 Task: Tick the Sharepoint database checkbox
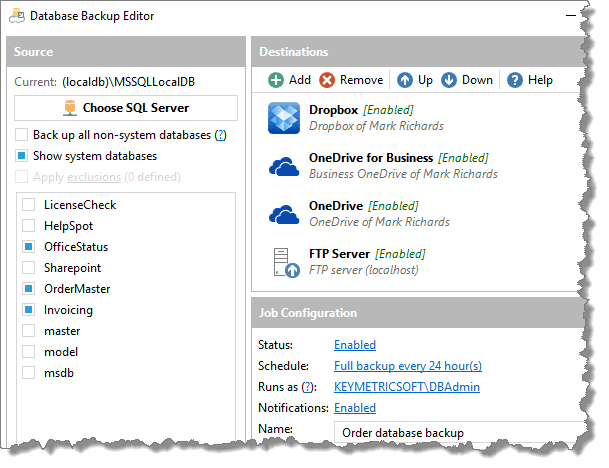click(x=29, y=268)
